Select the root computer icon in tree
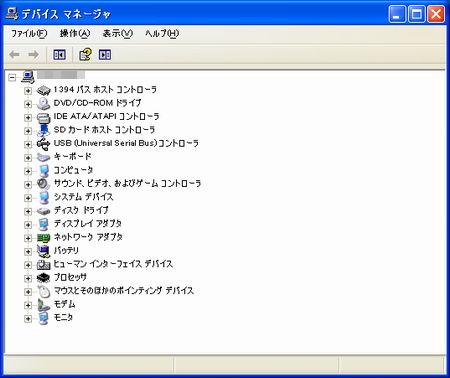Image resolution: width=450 pixels, height=378 pixels. 28,77
